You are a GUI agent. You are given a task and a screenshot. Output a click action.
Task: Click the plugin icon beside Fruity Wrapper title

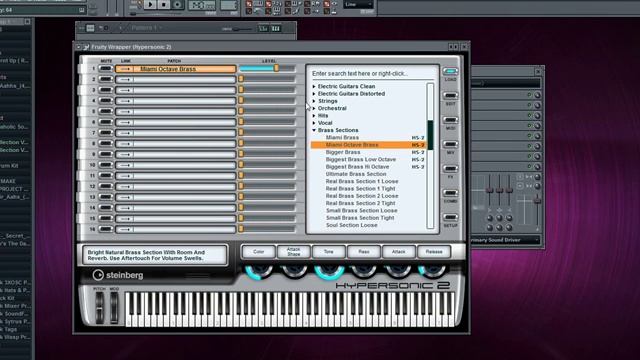point(86,47)
